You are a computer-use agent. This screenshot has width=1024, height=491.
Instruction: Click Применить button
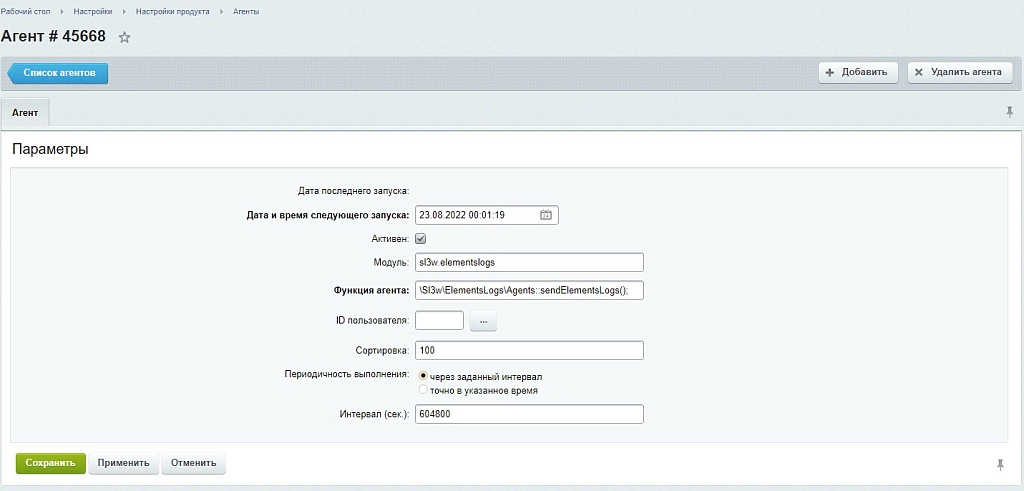coord(123,463)
